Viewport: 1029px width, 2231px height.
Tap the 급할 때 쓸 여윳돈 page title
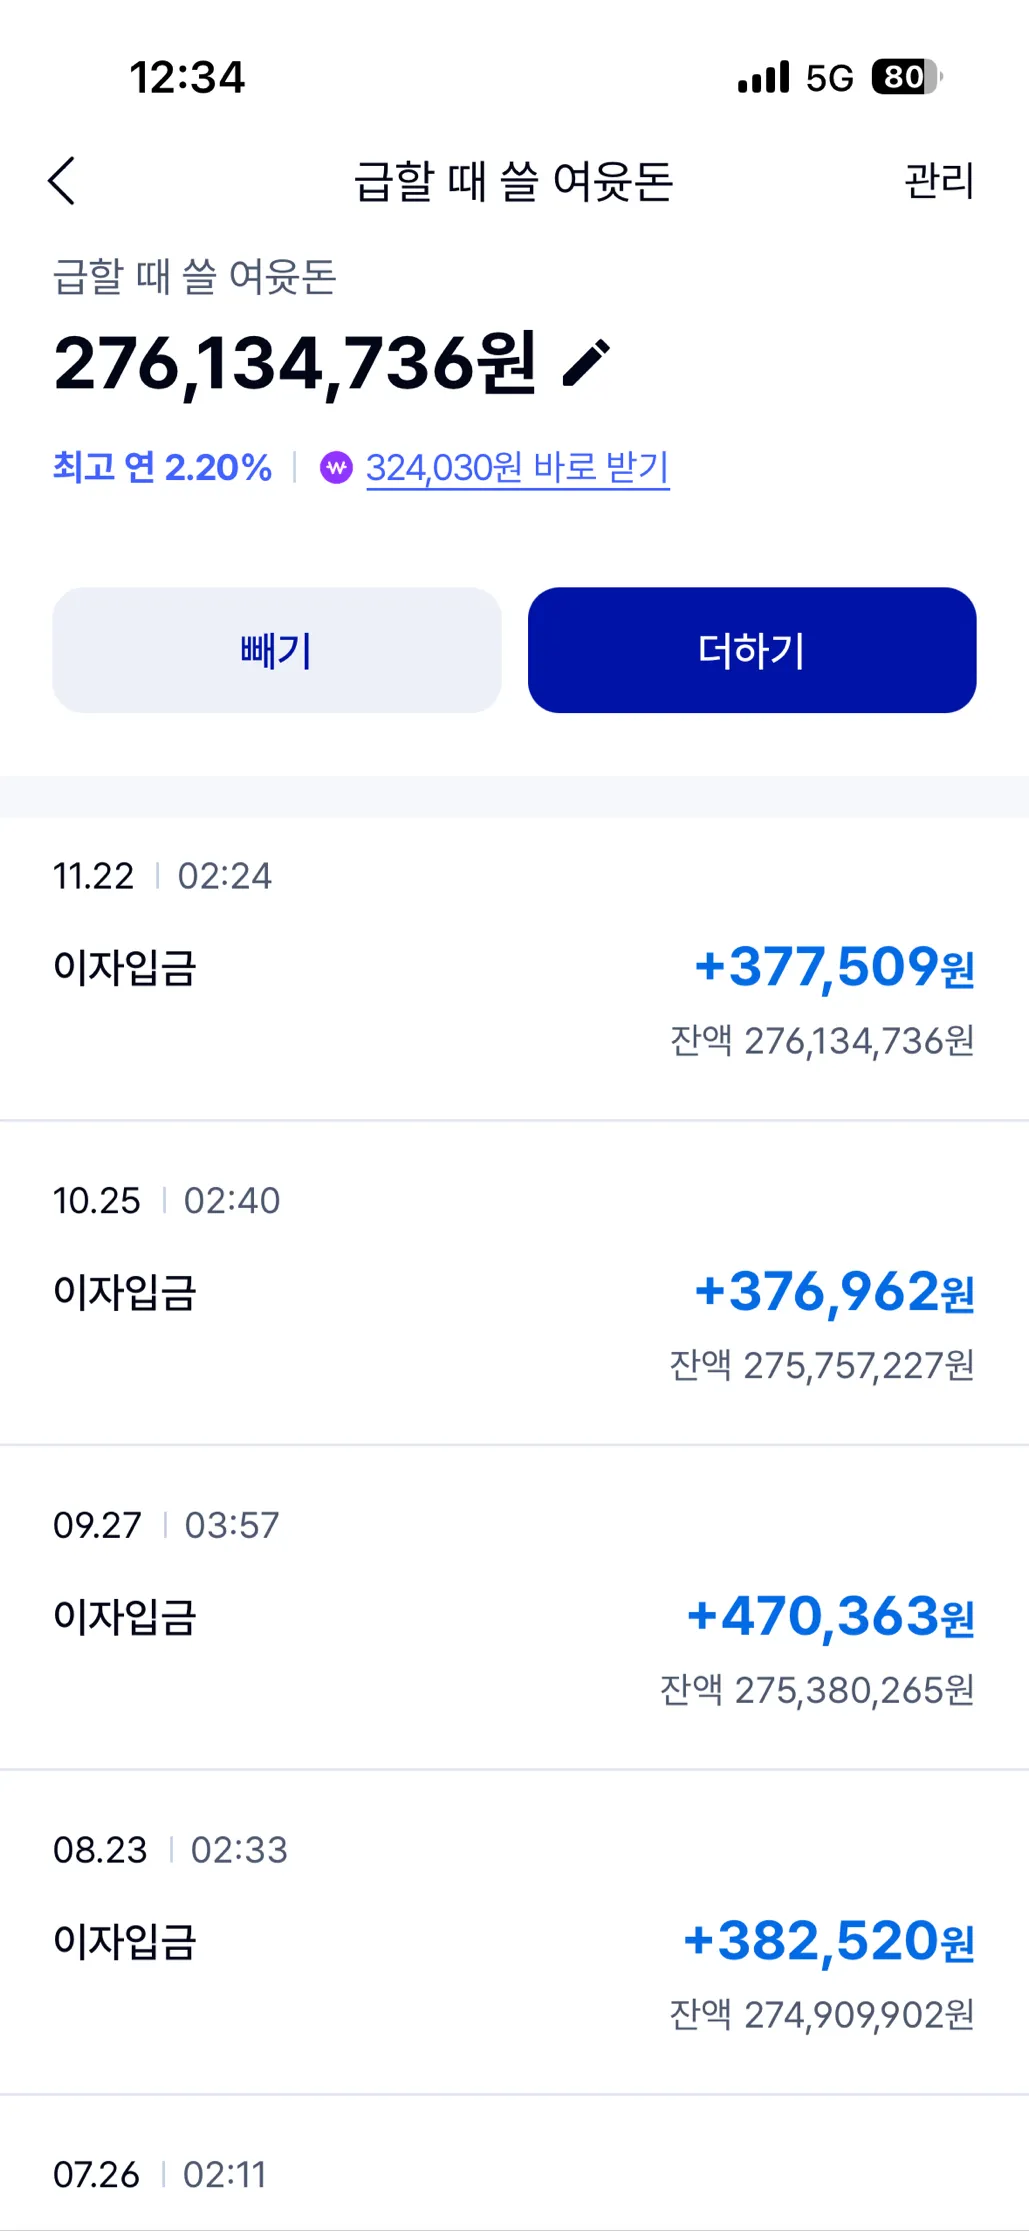click(514, 181)
